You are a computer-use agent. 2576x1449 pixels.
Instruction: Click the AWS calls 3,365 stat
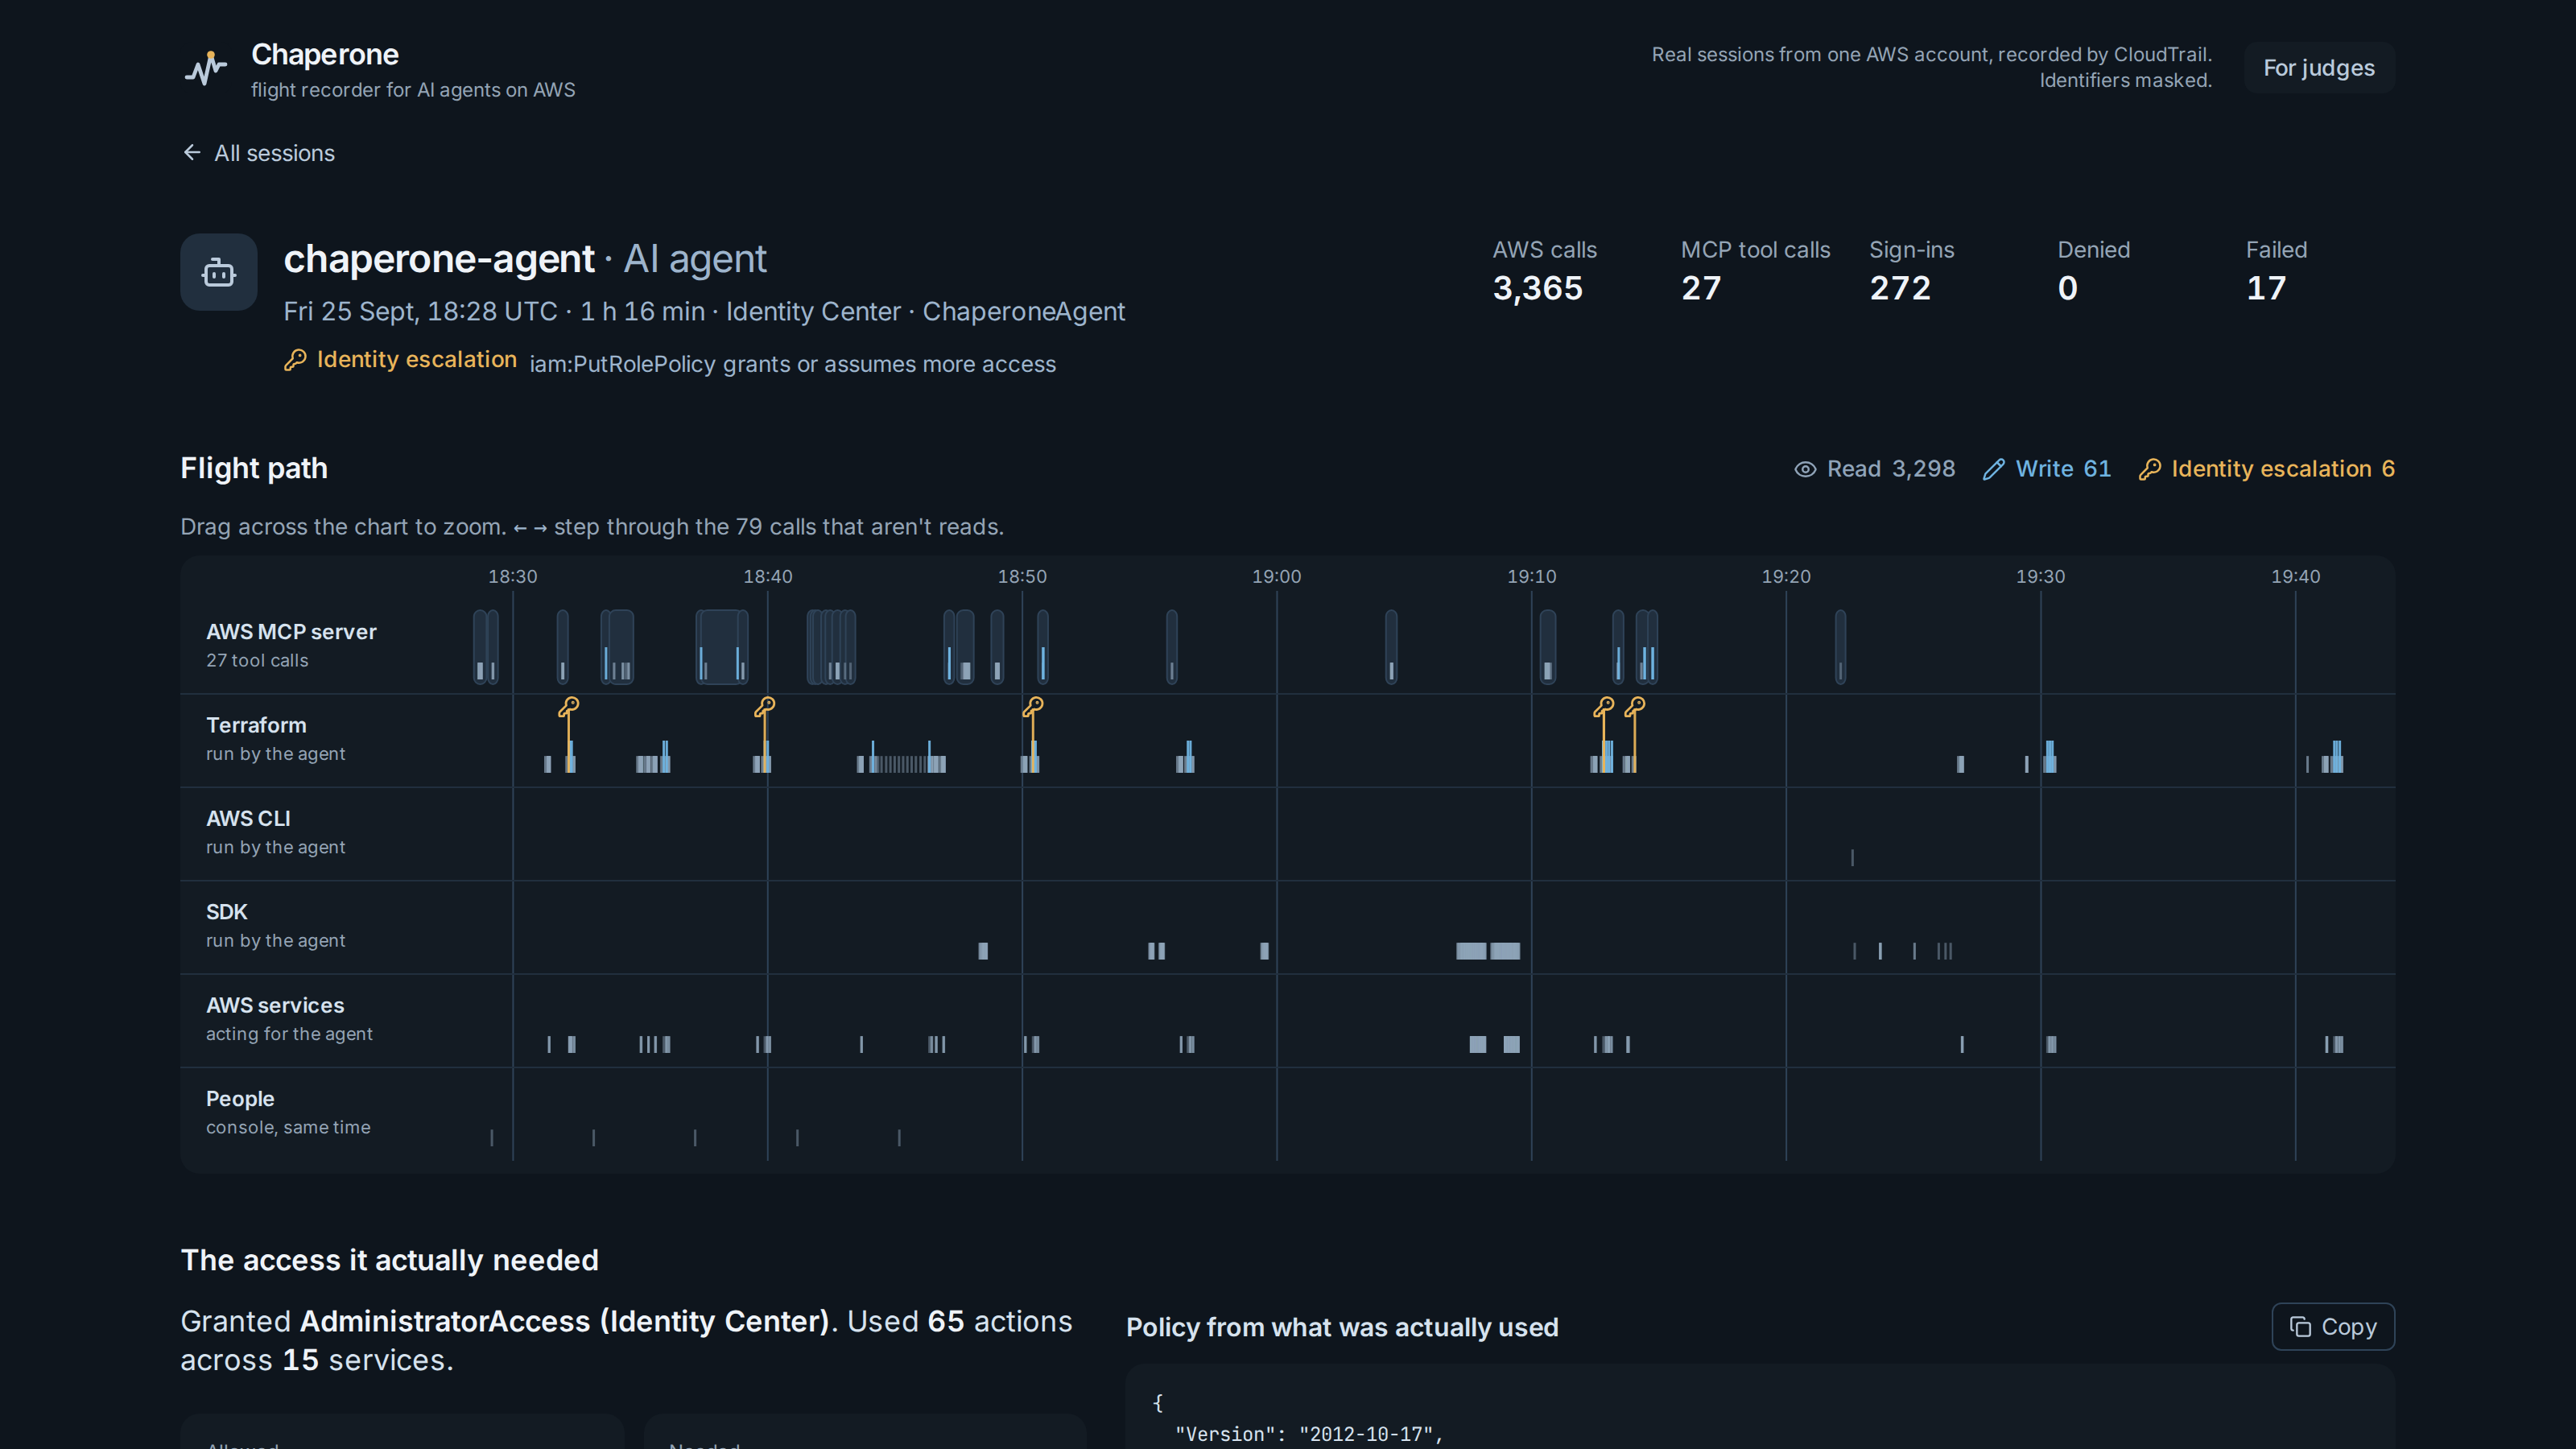(1545, 272)
